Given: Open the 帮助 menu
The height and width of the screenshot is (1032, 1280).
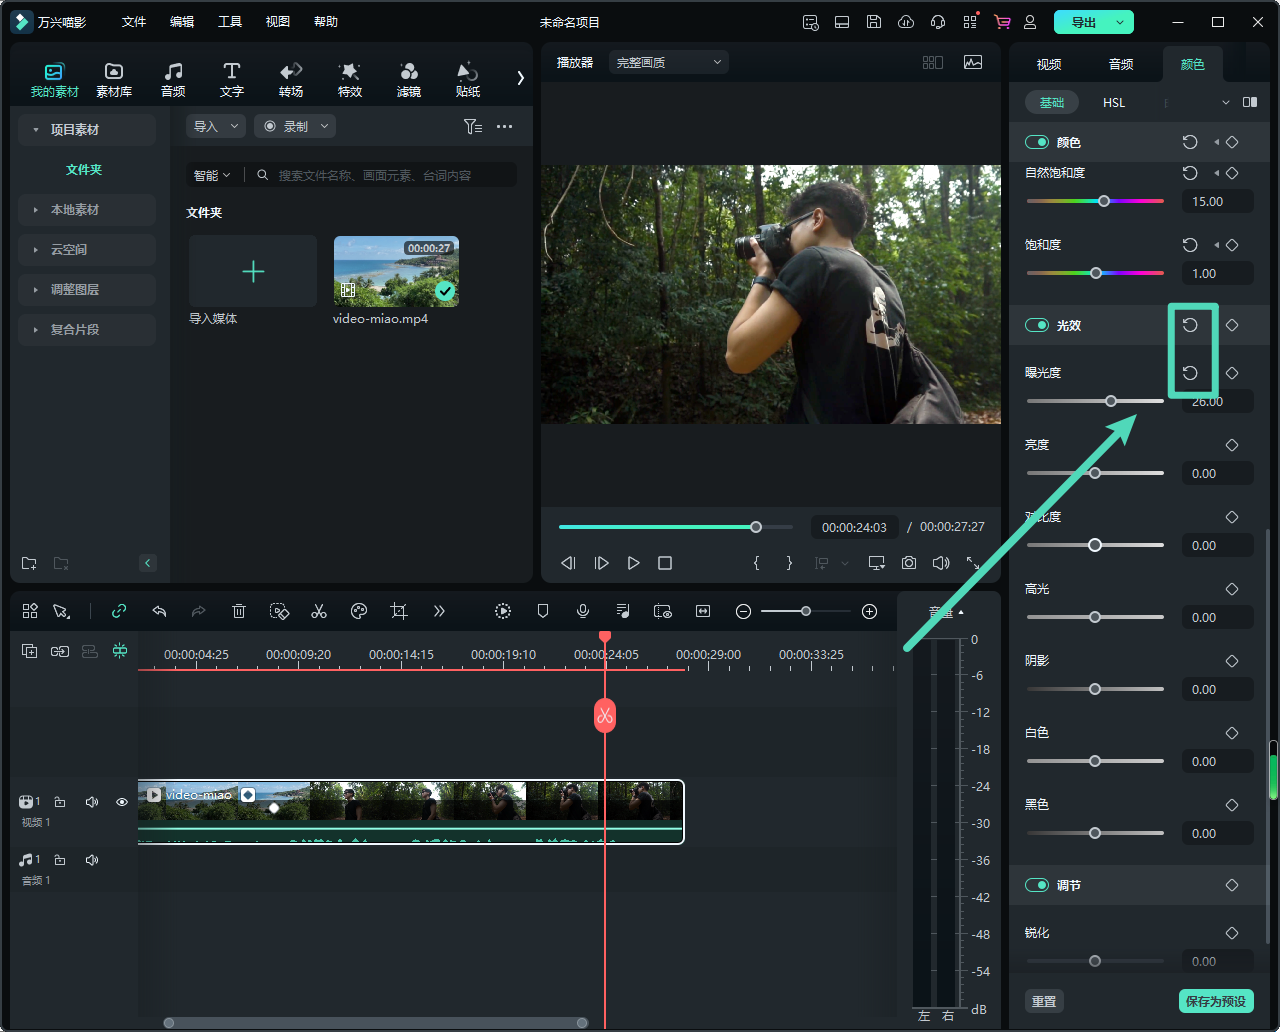Looking at the screenshot, I should [326, 22].
